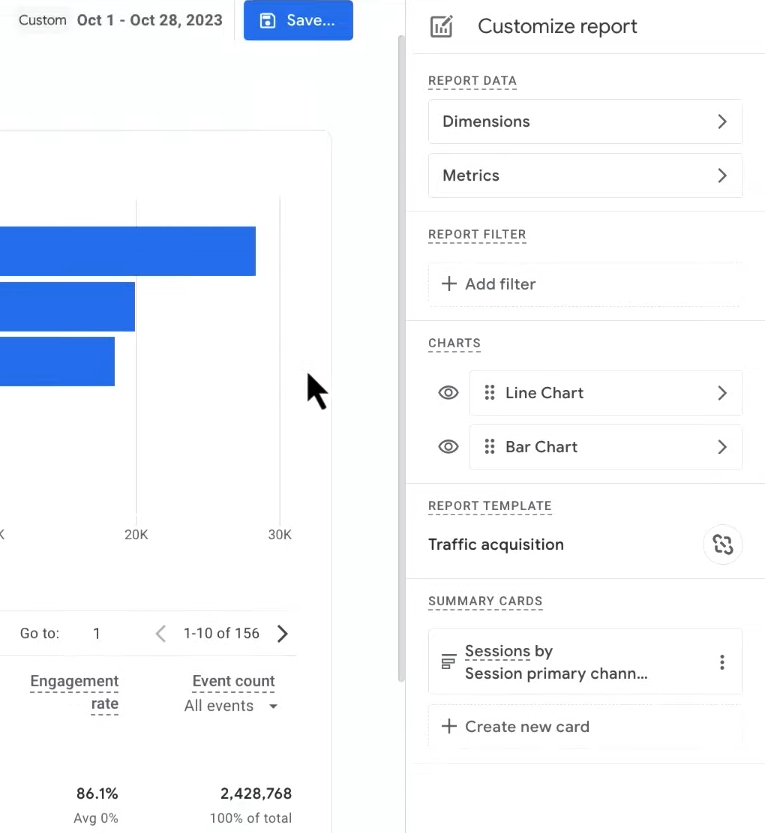Expand the Dimensions section

[585, 122]
